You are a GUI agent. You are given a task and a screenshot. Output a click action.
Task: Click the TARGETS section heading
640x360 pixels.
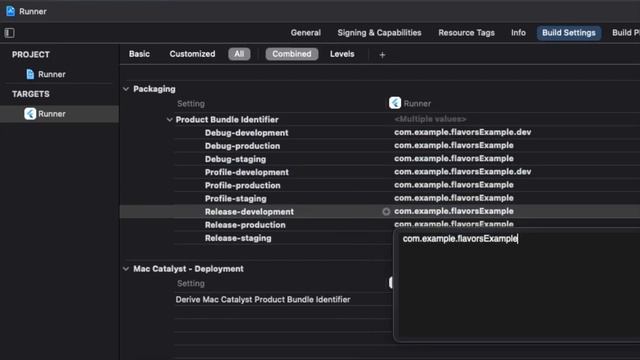[x=31, y=94]
